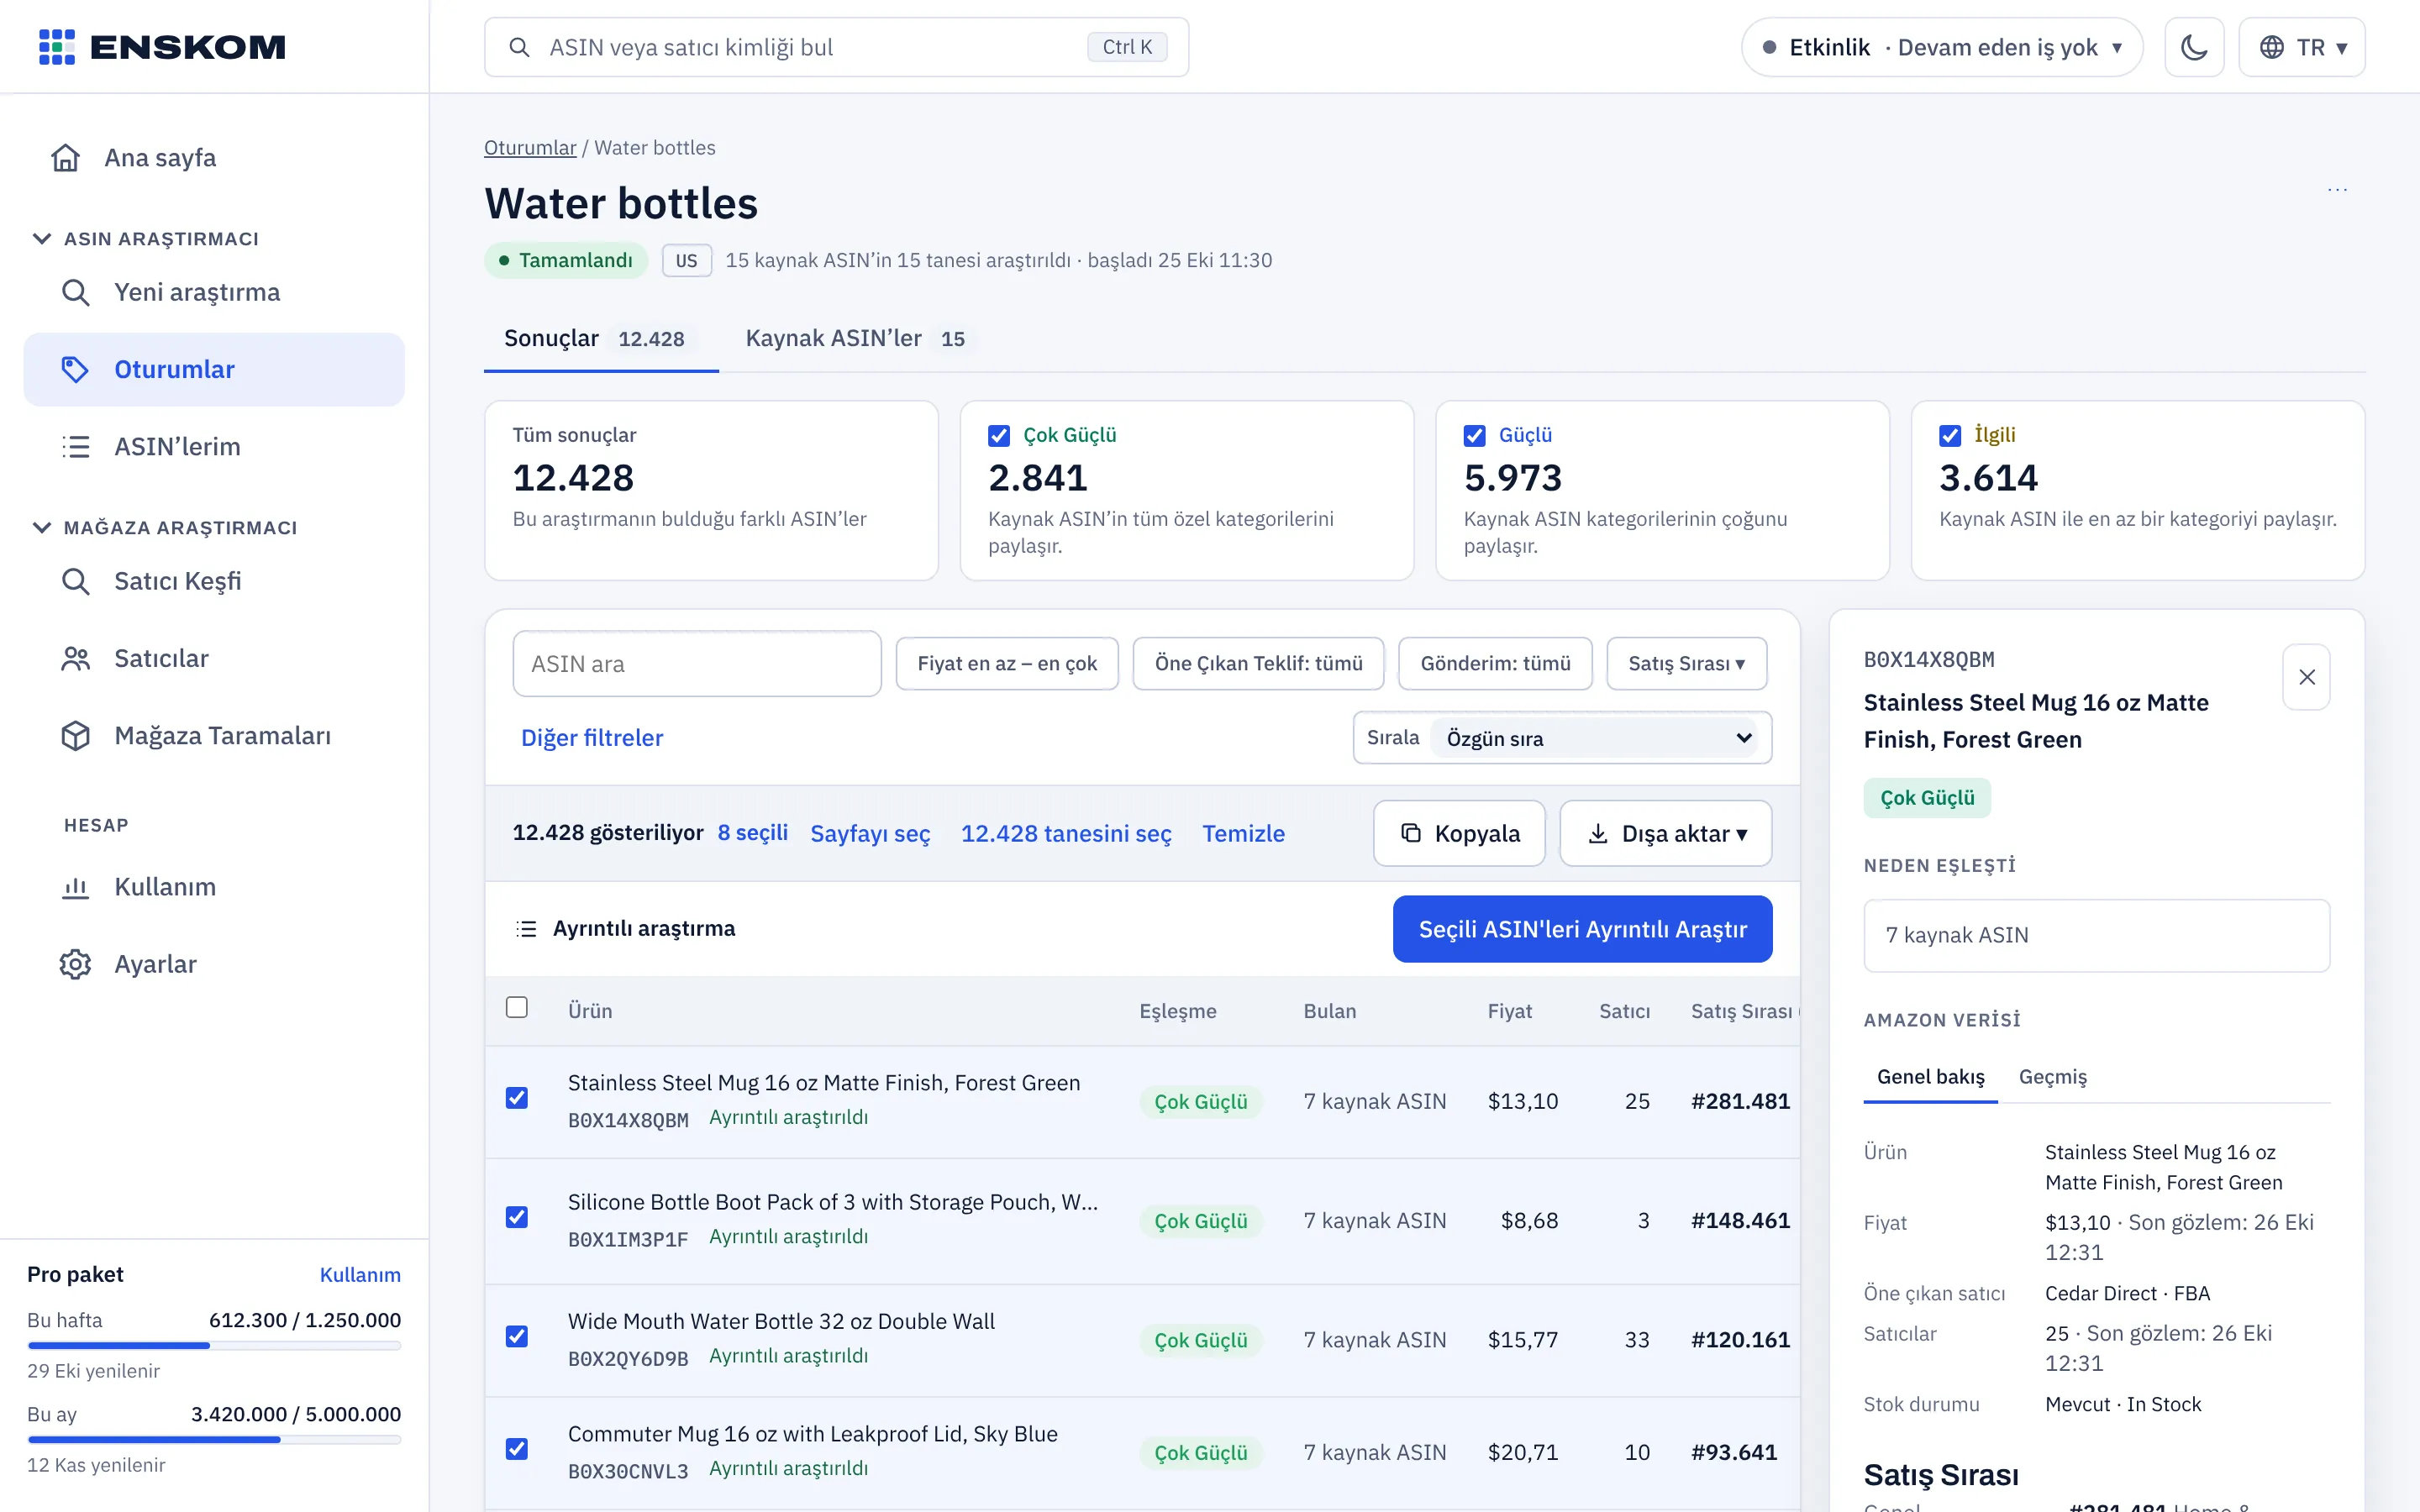This screenshot has width=2420, height=1512.
Task: Click the globe language icon
Action: click(2272, 47)
